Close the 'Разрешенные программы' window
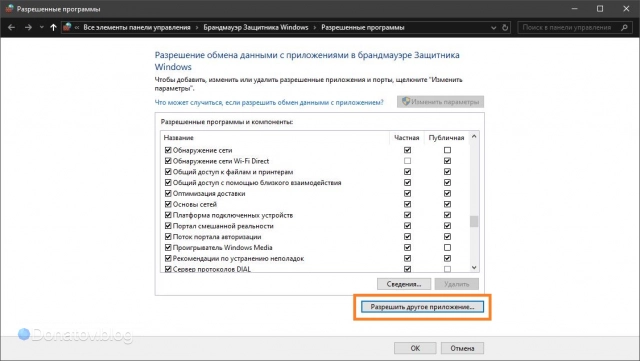Image resolution: width=640 pixels, height=361 pixels. [x=626, y=9]
